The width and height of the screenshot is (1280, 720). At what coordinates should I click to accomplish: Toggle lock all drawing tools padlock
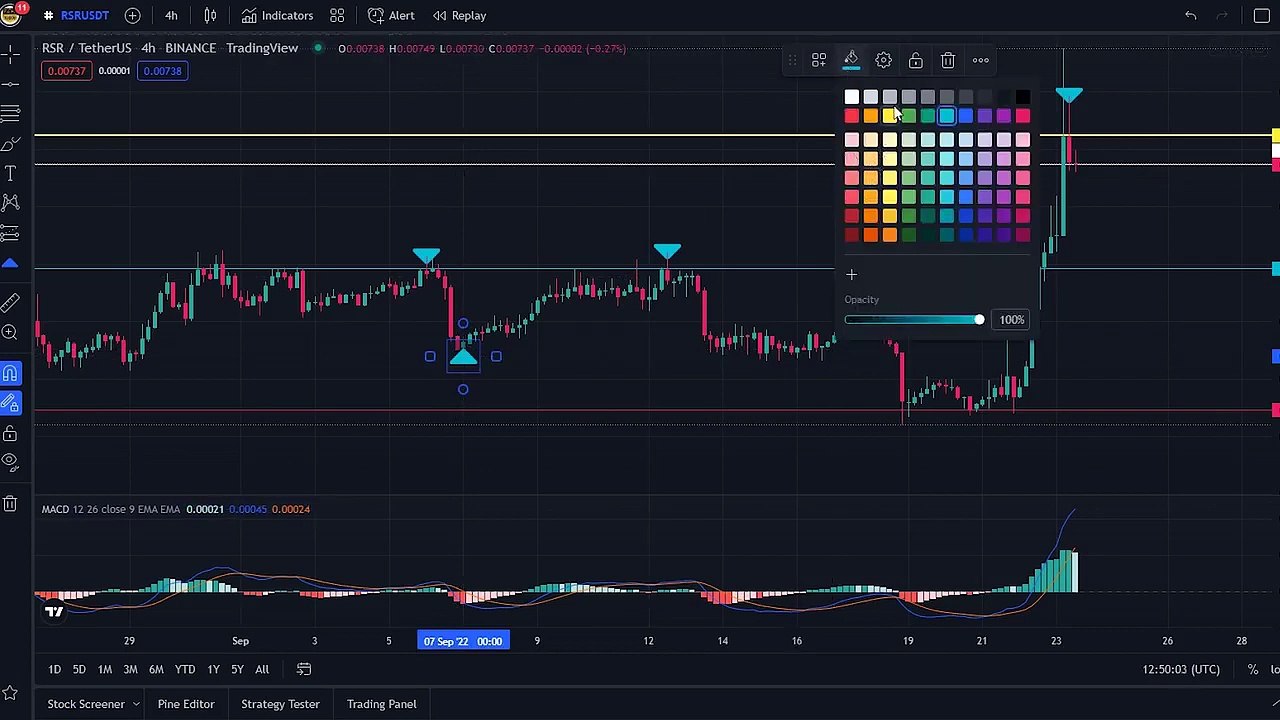point(10,433)
